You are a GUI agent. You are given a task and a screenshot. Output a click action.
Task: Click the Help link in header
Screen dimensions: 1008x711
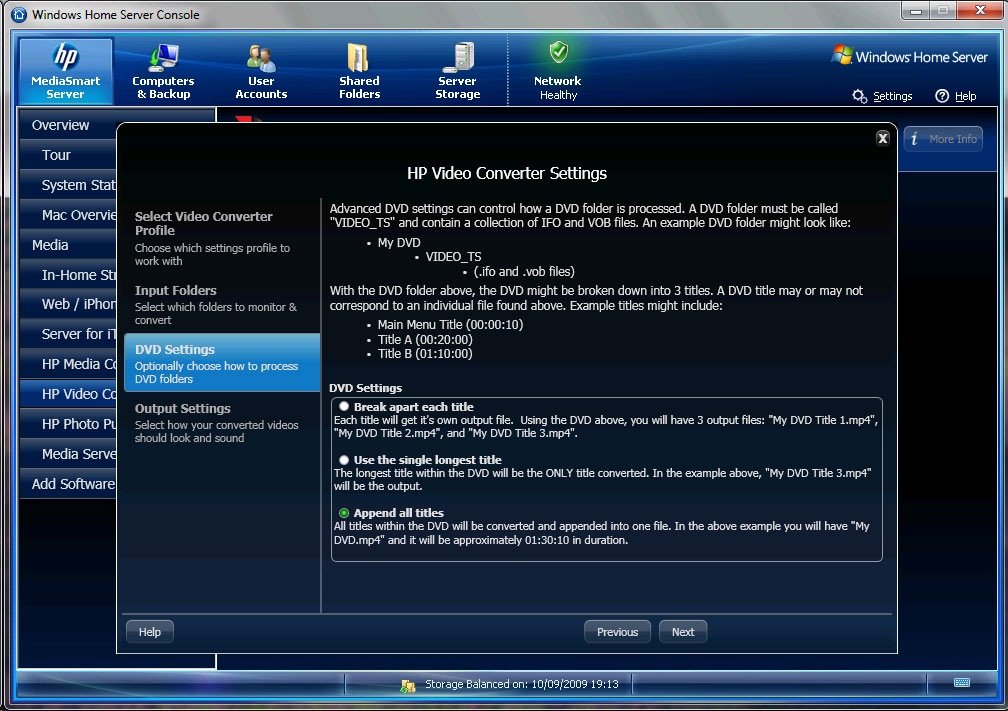pos(965,96)
